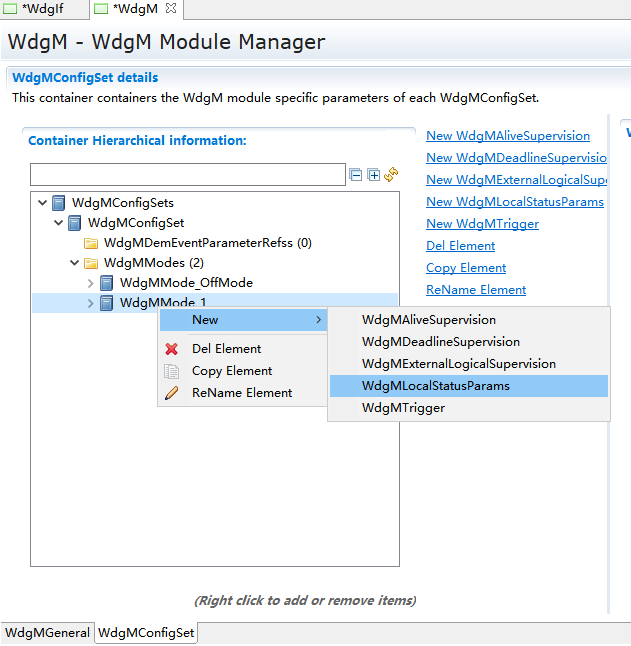Click the collapse all icon above the tree
The height and width of the screenshot is (646, 631).
pyautogui.click(x=356, y=175)
